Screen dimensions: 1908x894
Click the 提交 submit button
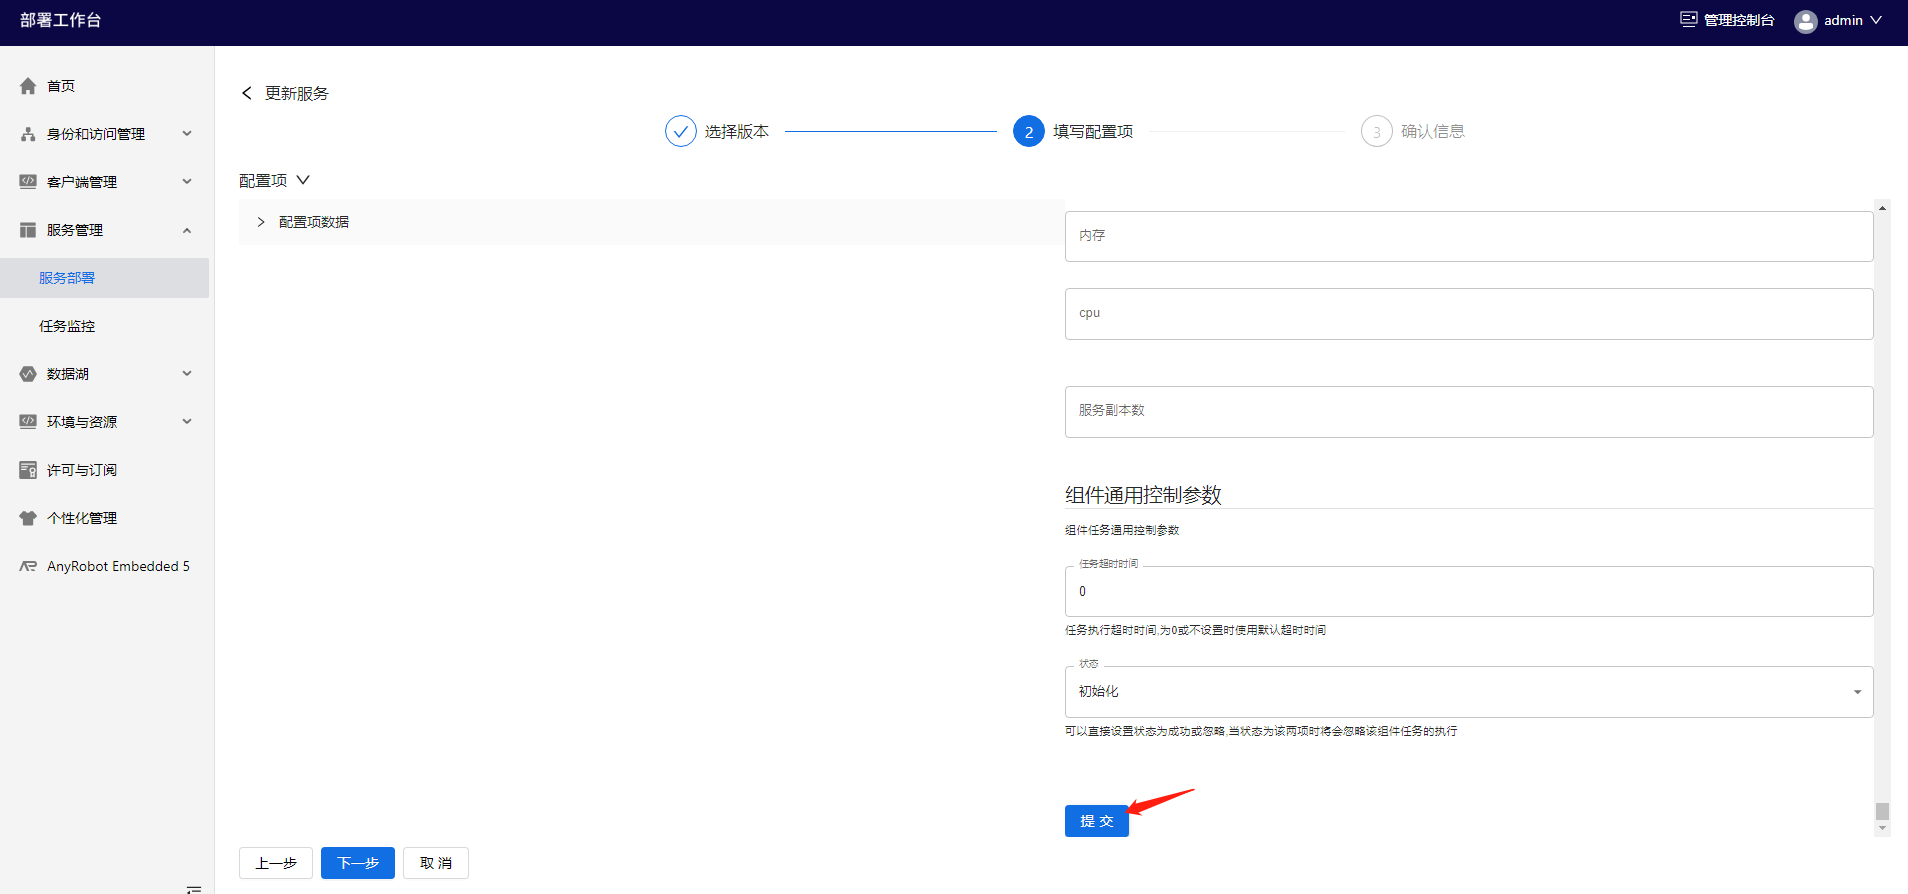point(1097,821)
